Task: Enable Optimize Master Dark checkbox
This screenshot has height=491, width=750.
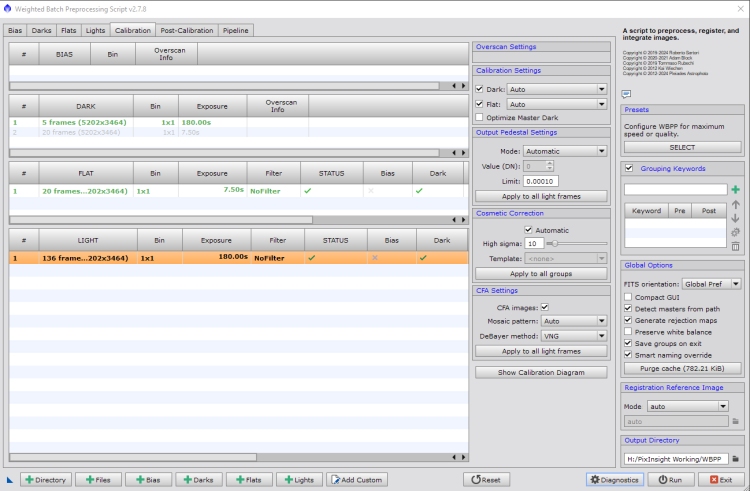Action: pos(480,118)
